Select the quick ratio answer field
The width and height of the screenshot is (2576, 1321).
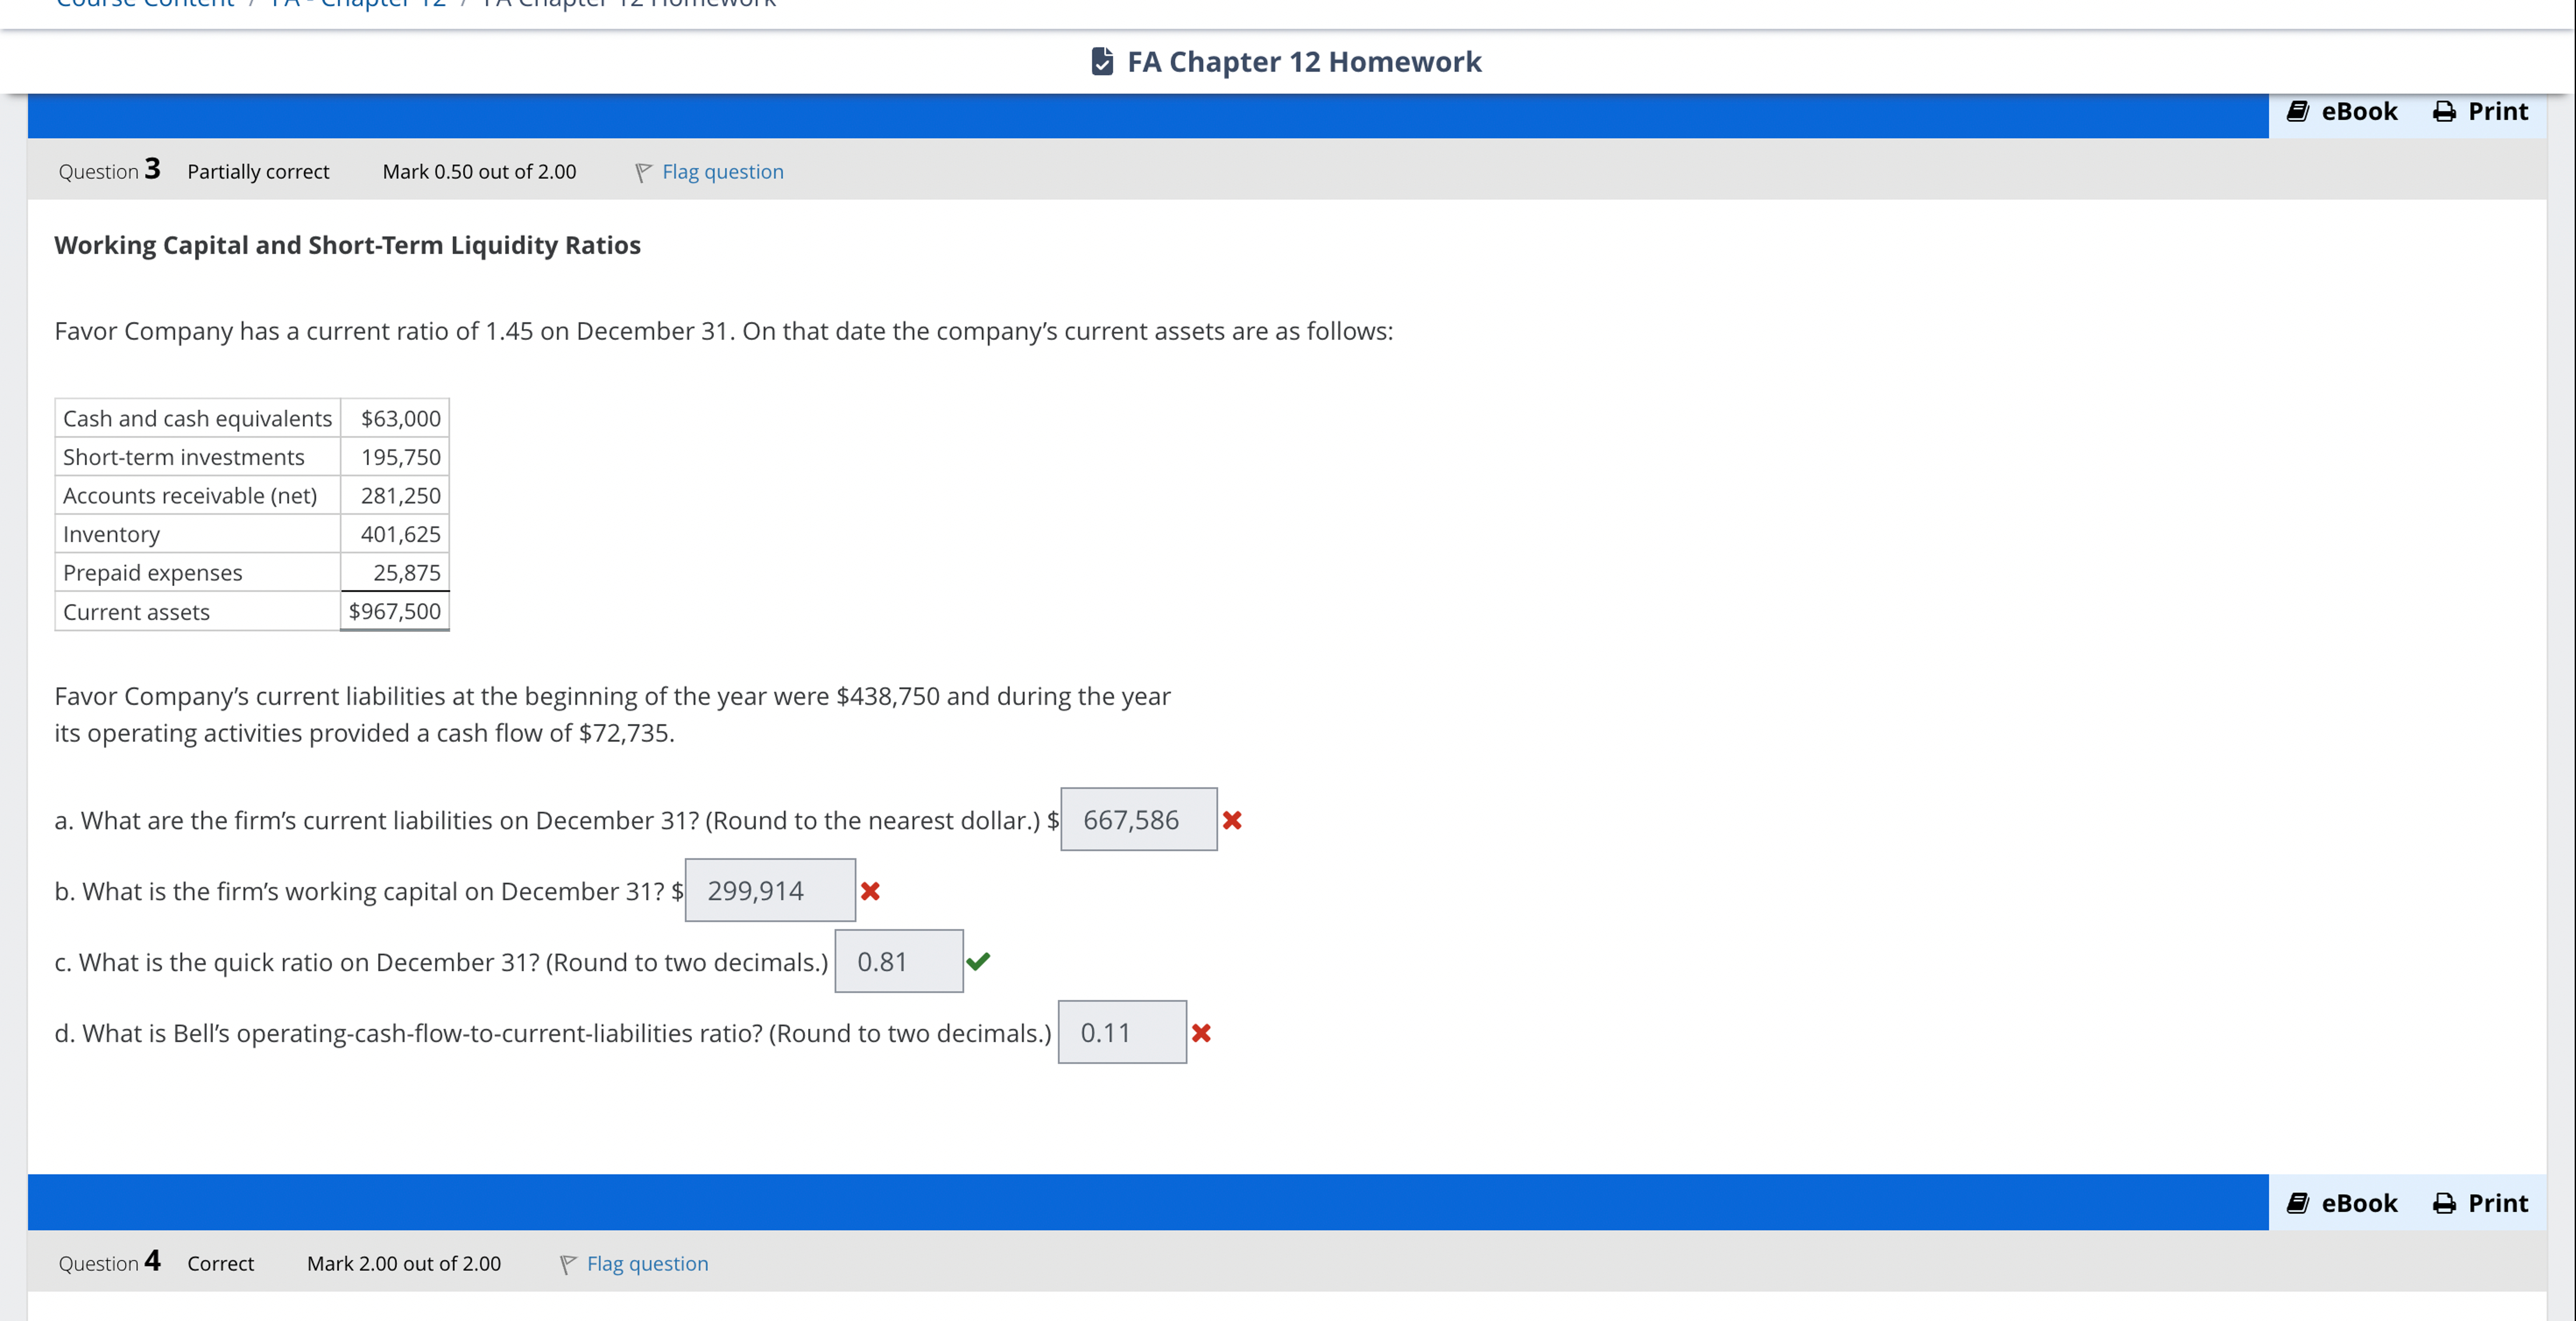click(x=898, y=962)
